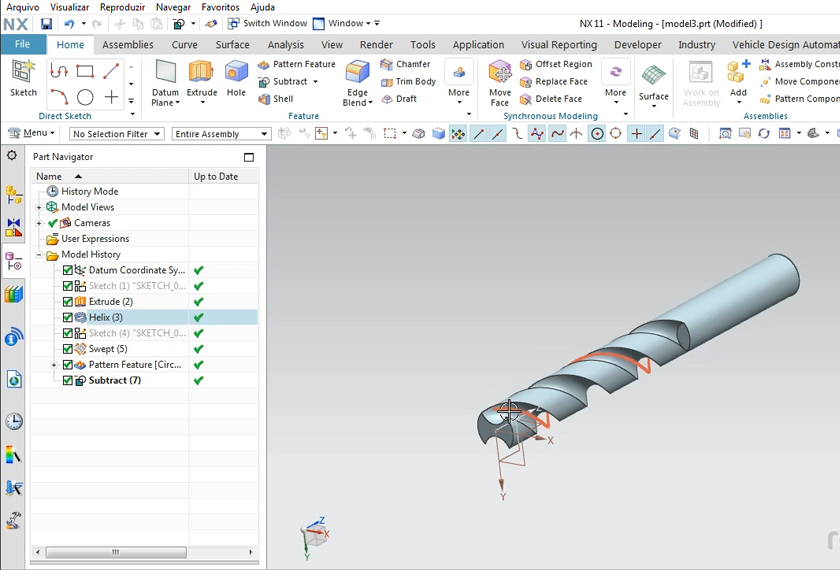Open the No Selection Filter dropdown

pyautogui.click(x=116, y=134)
